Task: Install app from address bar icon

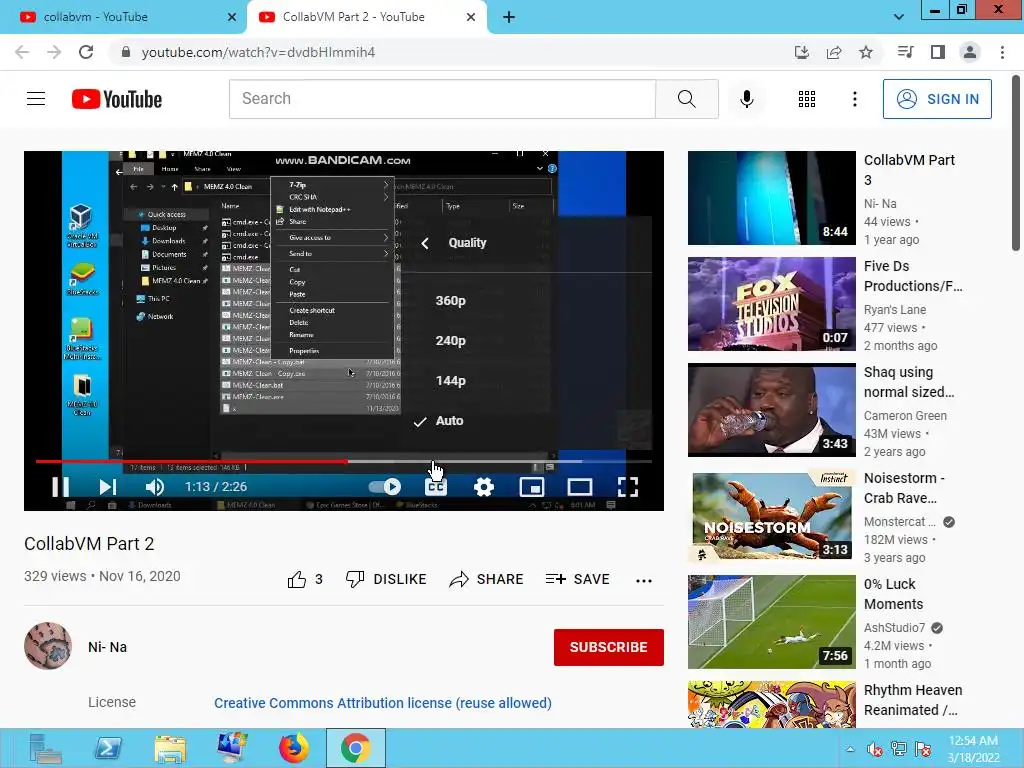Action: coord(802,52)
